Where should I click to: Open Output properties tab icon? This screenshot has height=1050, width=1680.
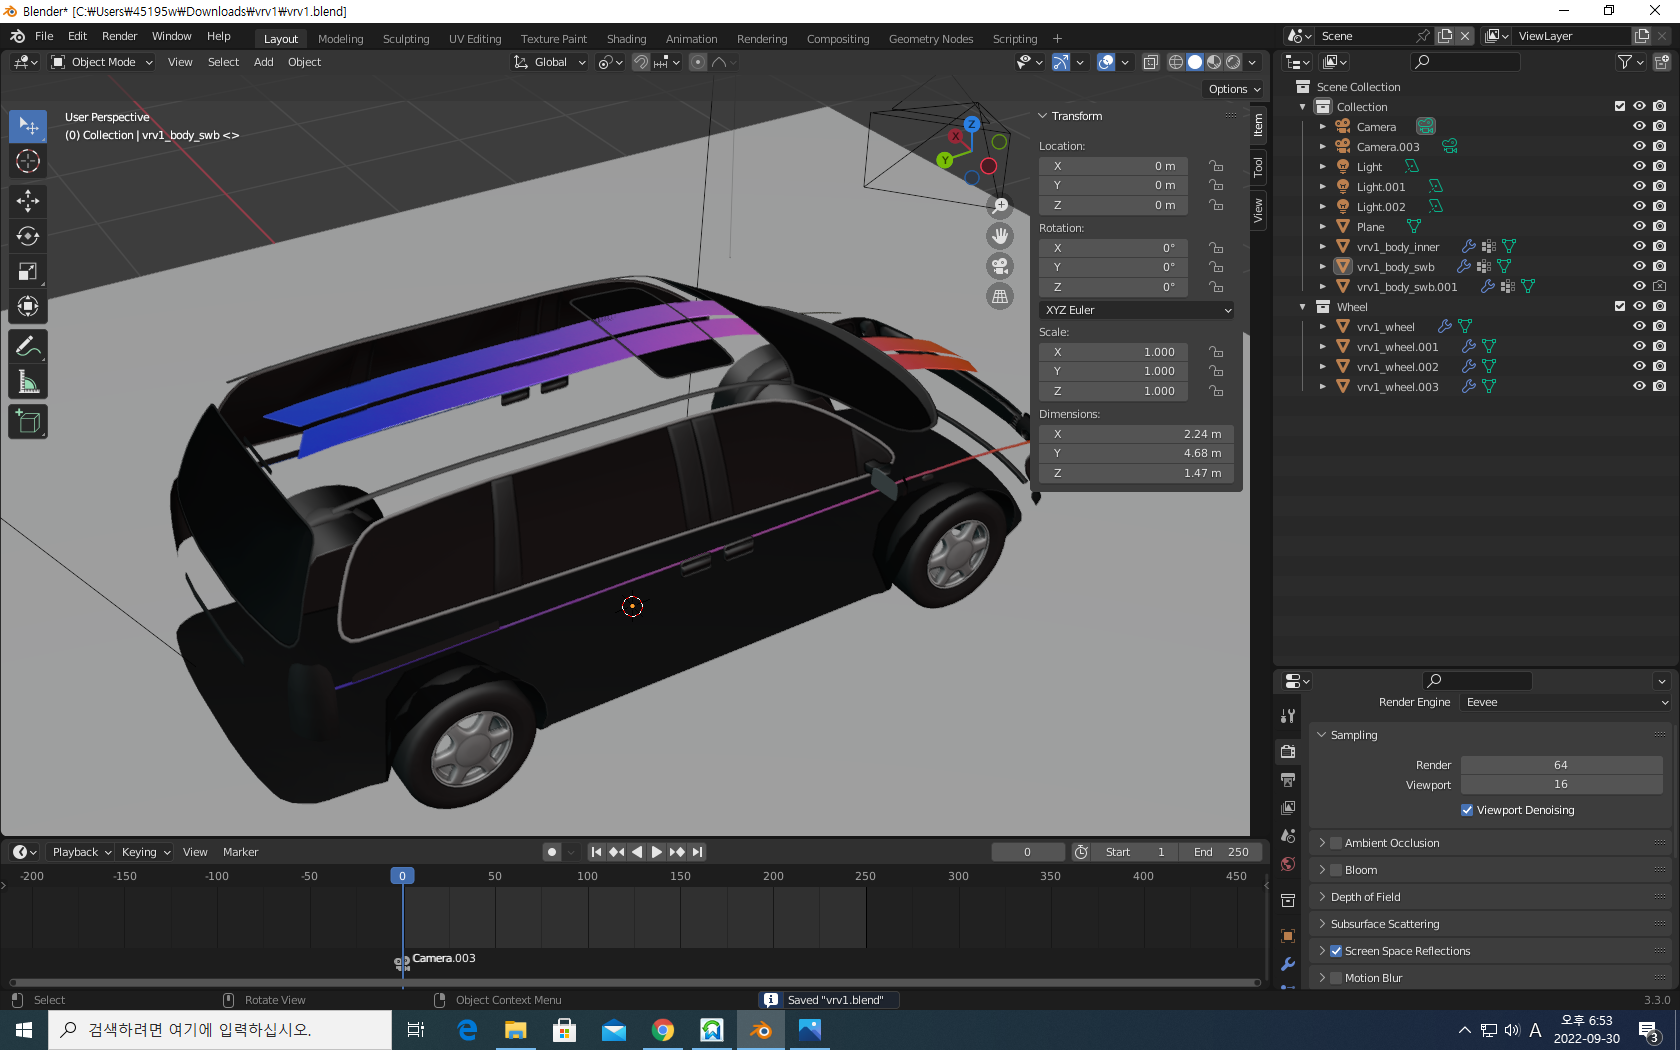click(1288, 779)
